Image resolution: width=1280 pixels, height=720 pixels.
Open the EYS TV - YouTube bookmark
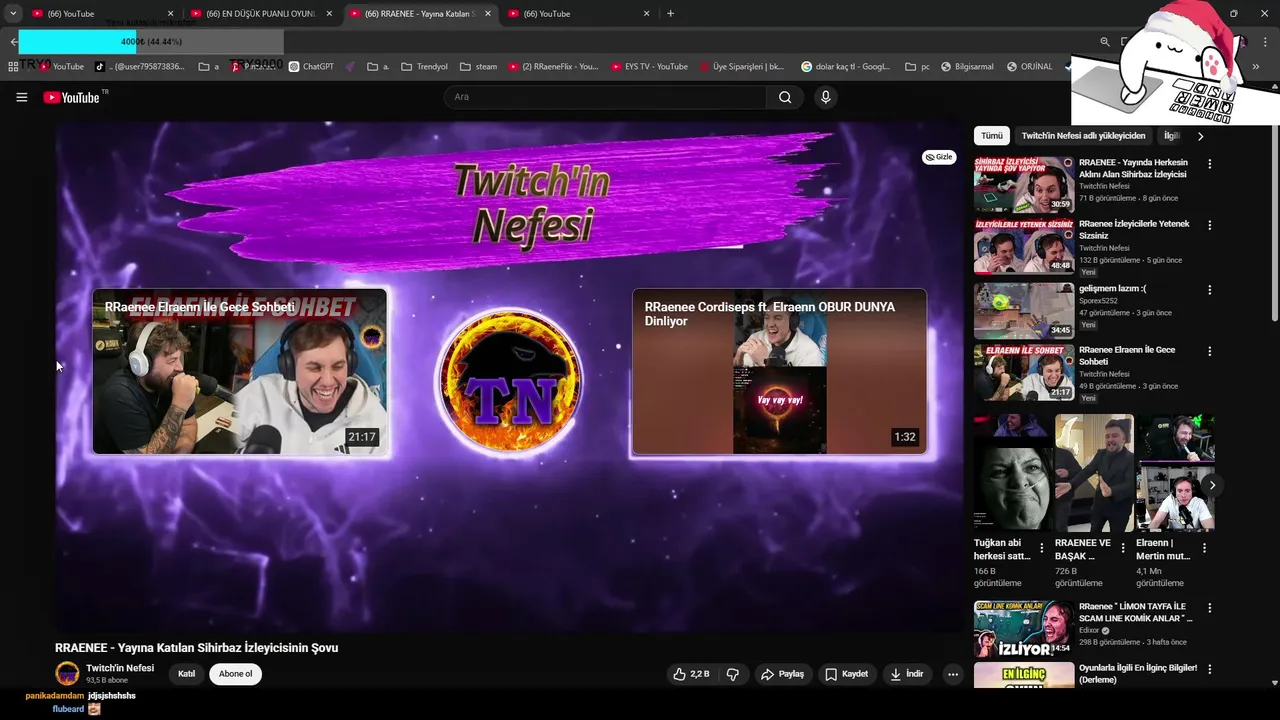point(649,67)
